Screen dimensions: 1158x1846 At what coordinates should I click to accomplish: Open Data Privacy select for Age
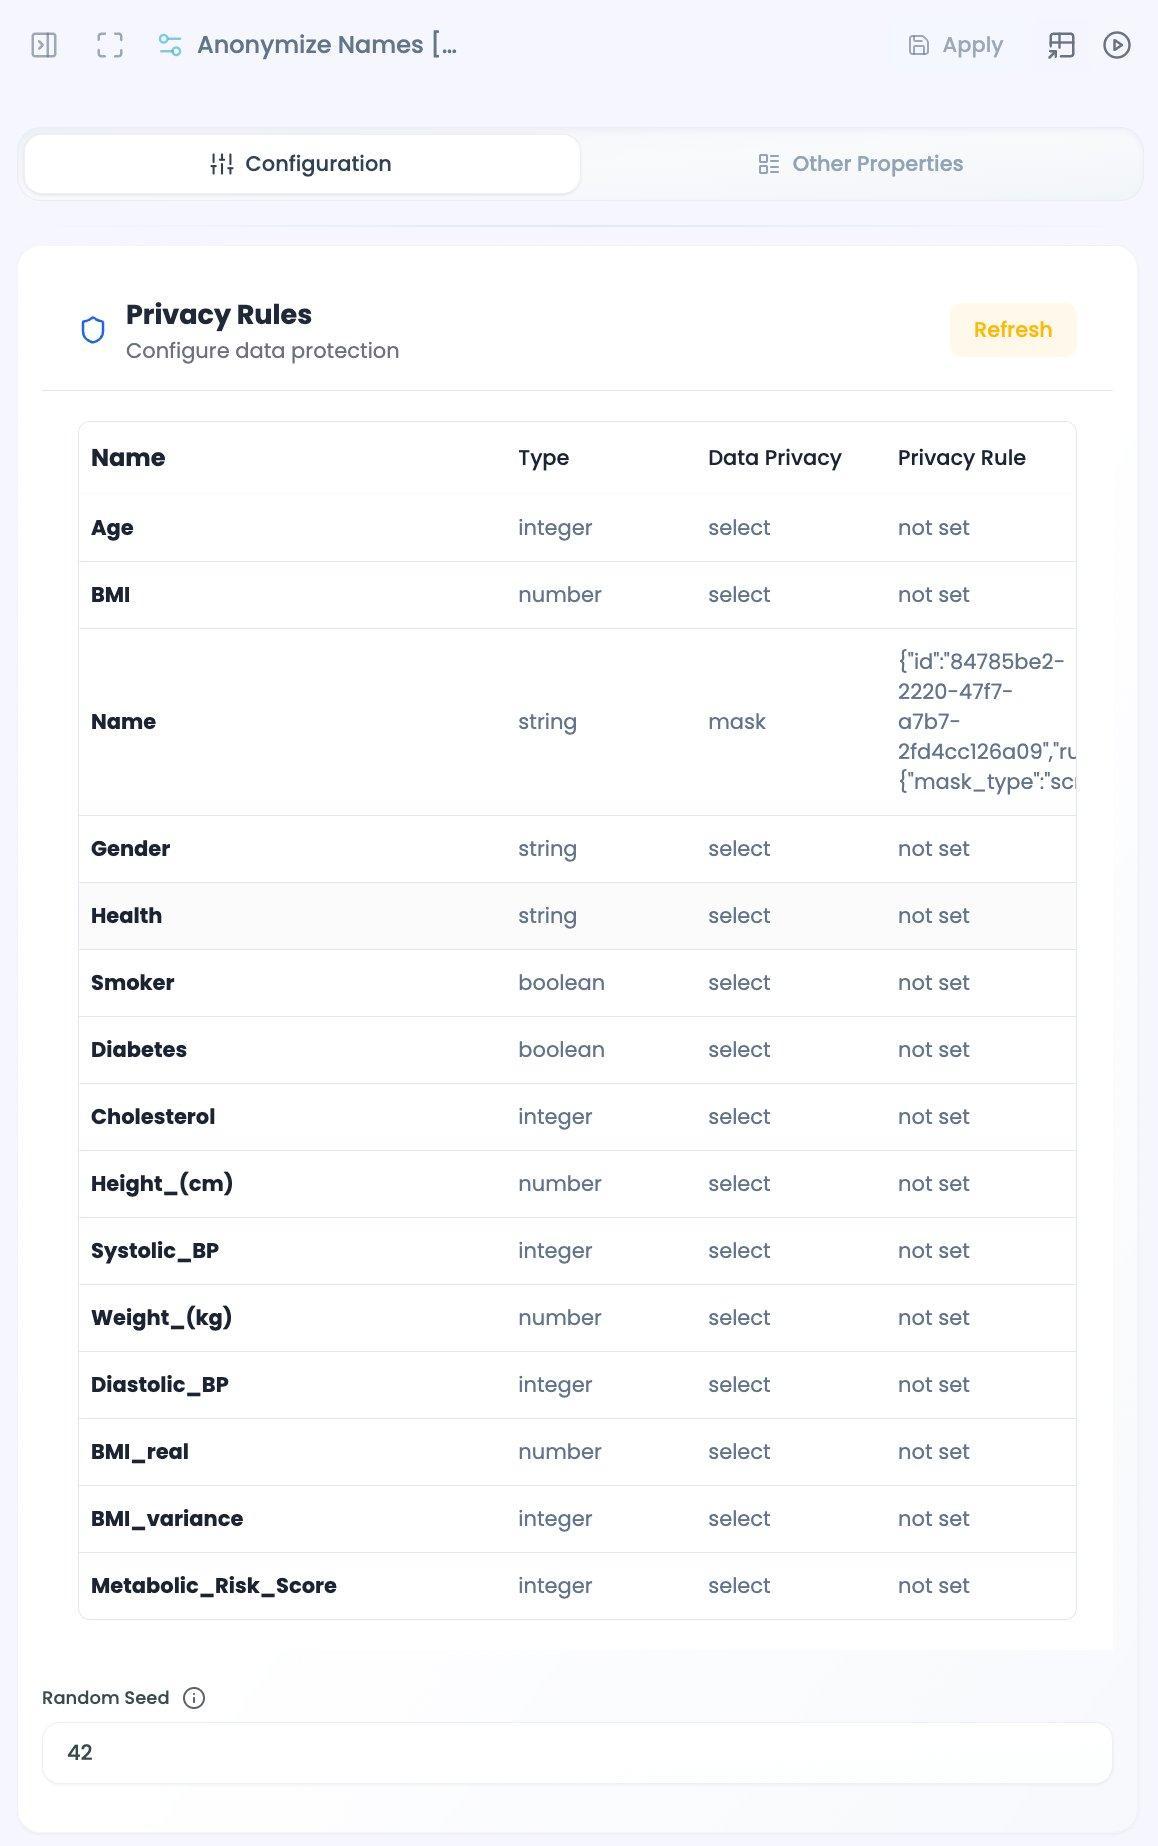click(x=739, y=528)
